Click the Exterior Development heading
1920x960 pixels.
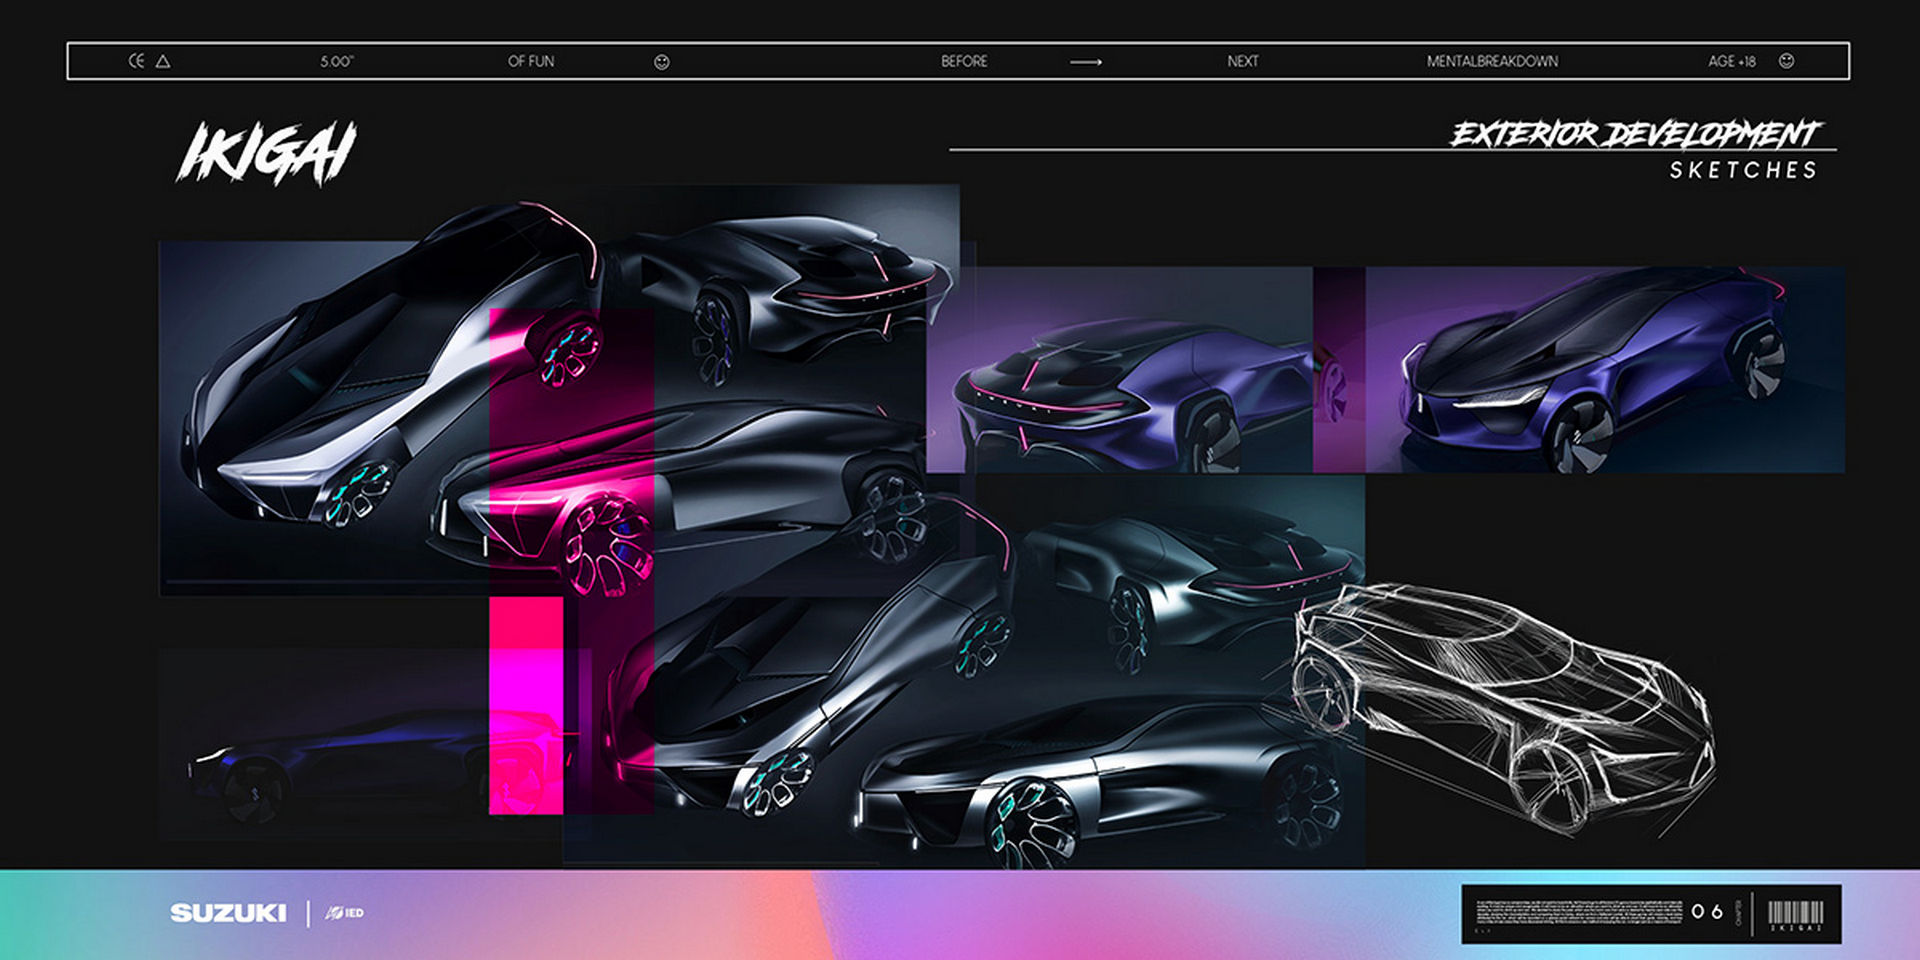(1635, 134)
